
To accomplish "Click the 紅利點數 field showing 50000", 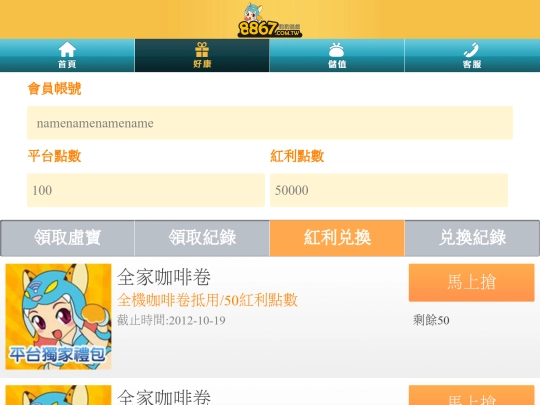I will [x=389, y=190].
